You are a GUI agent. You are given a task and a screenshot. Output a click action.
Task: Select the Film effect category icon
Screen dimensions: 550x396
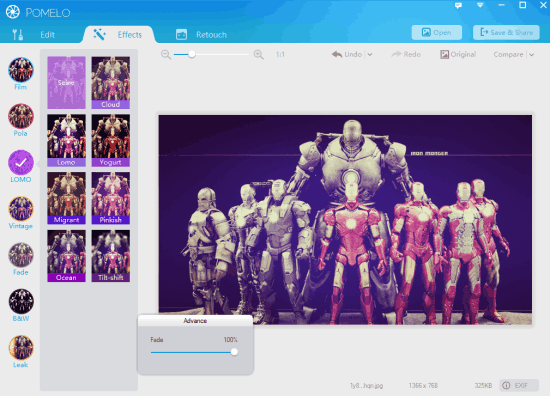(x=21, y=70)
